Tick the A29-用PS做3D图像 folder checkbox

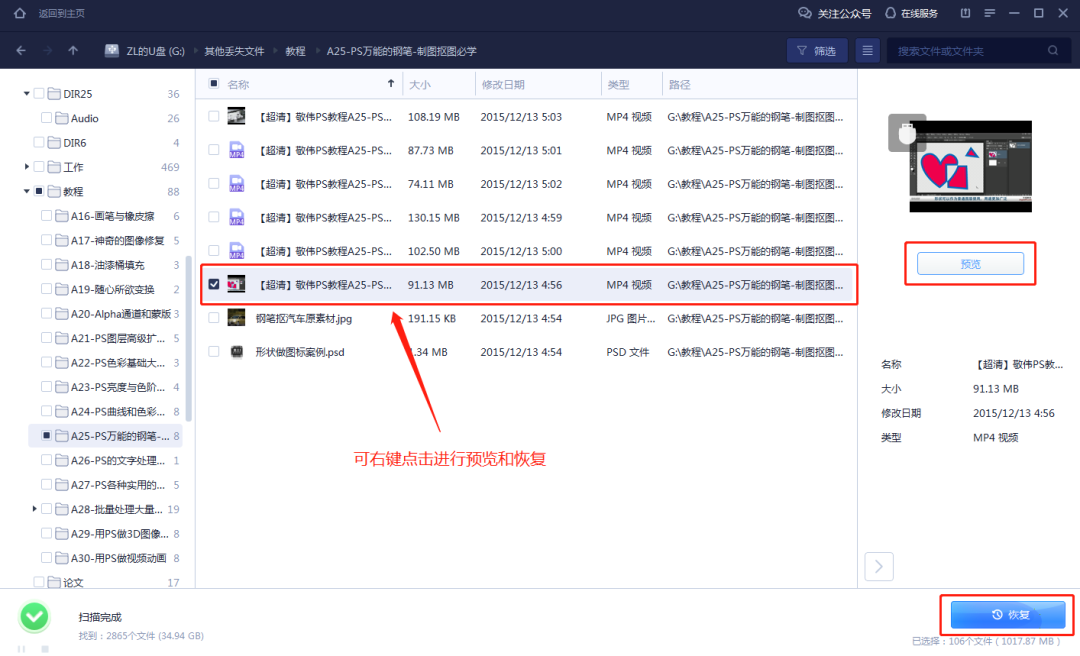(x=46, y=533)
